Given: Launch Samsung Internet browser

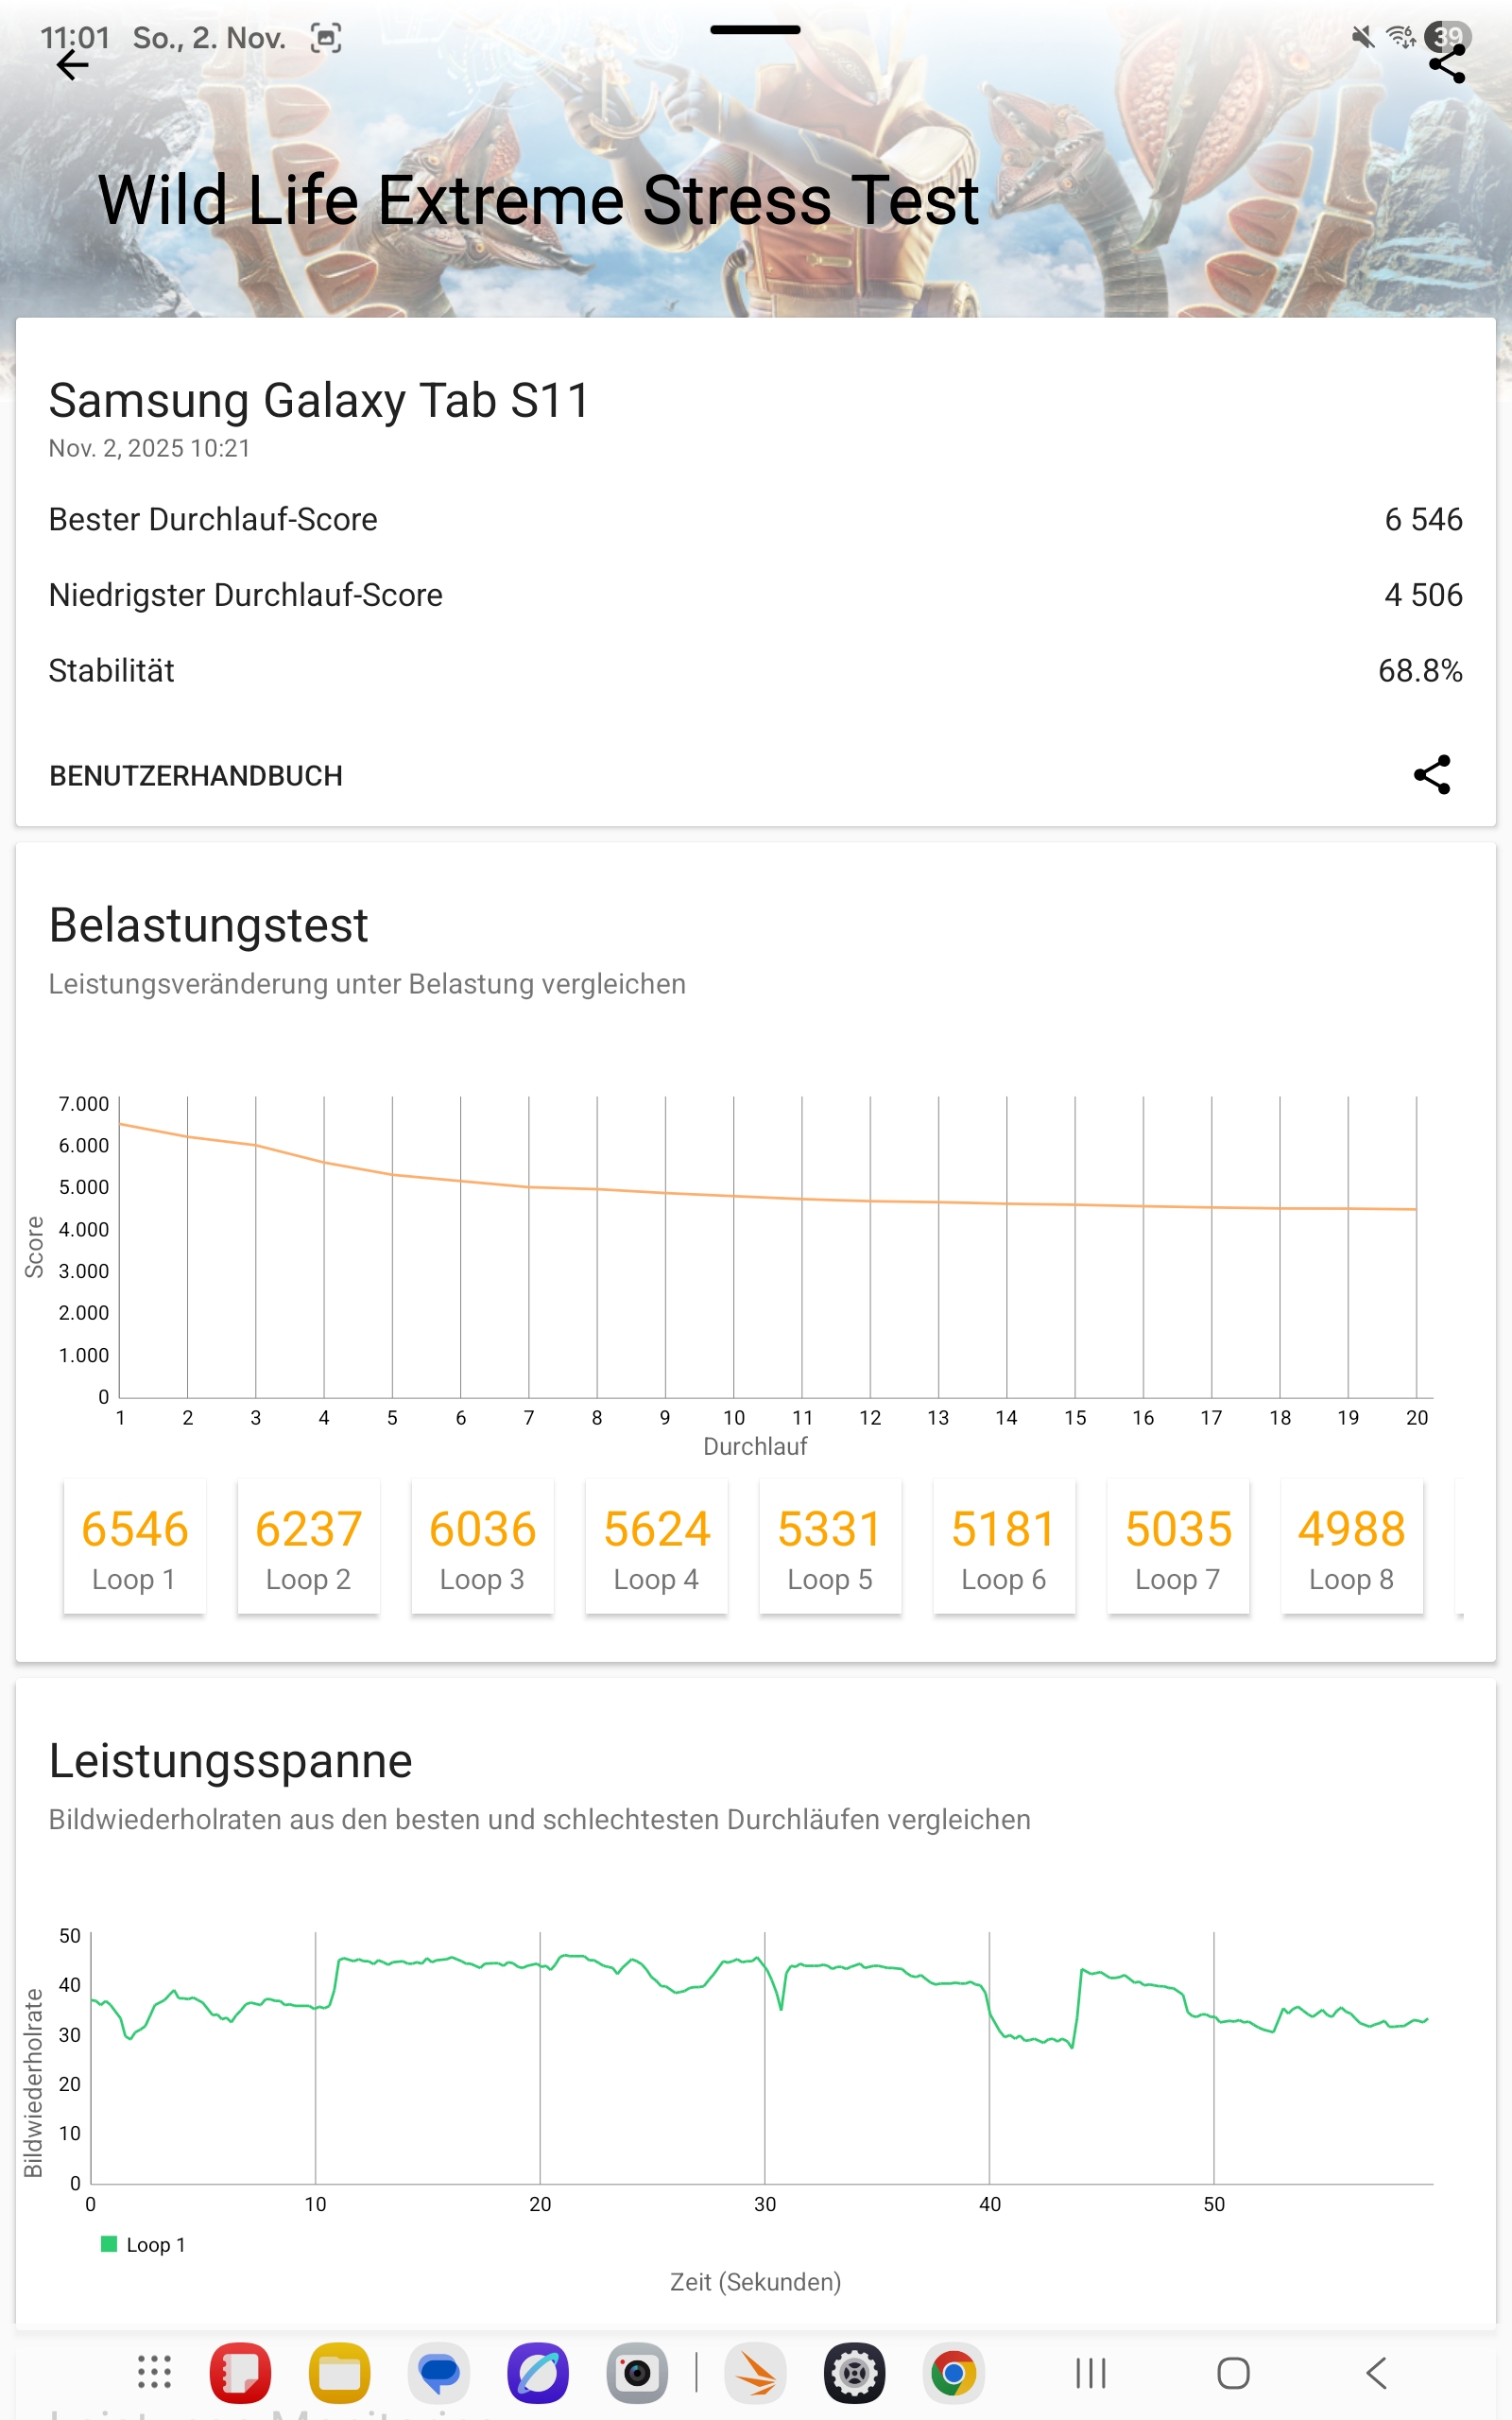Looking at the screenshot, I should click(x=538, y=2372).
